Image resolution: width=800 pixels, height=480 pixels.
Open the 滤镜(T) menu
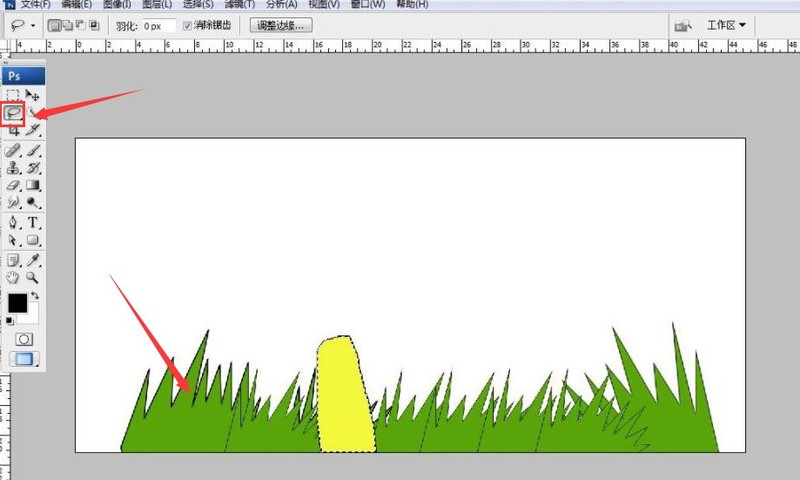[x=240, y=4]
